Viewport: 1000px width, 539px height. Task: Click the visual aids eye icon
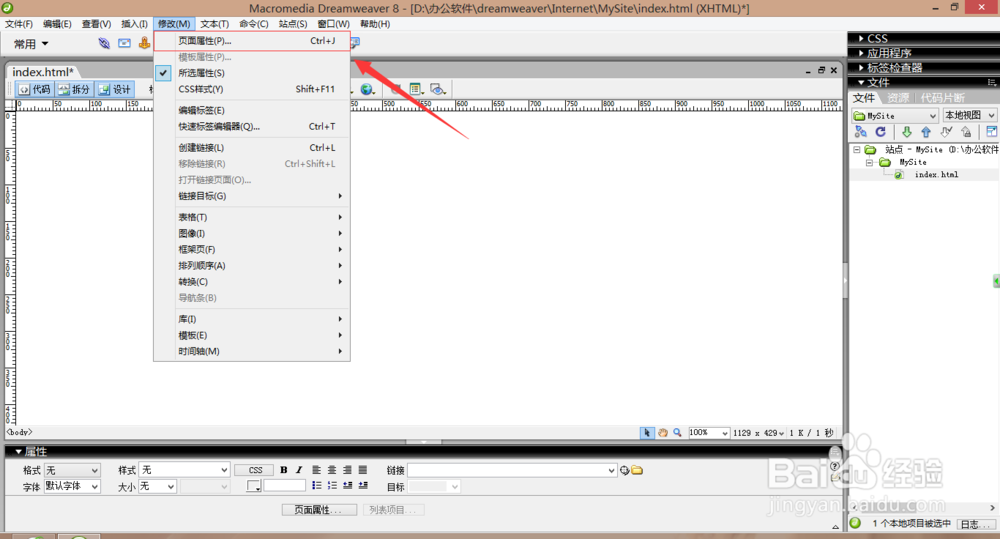438,89
